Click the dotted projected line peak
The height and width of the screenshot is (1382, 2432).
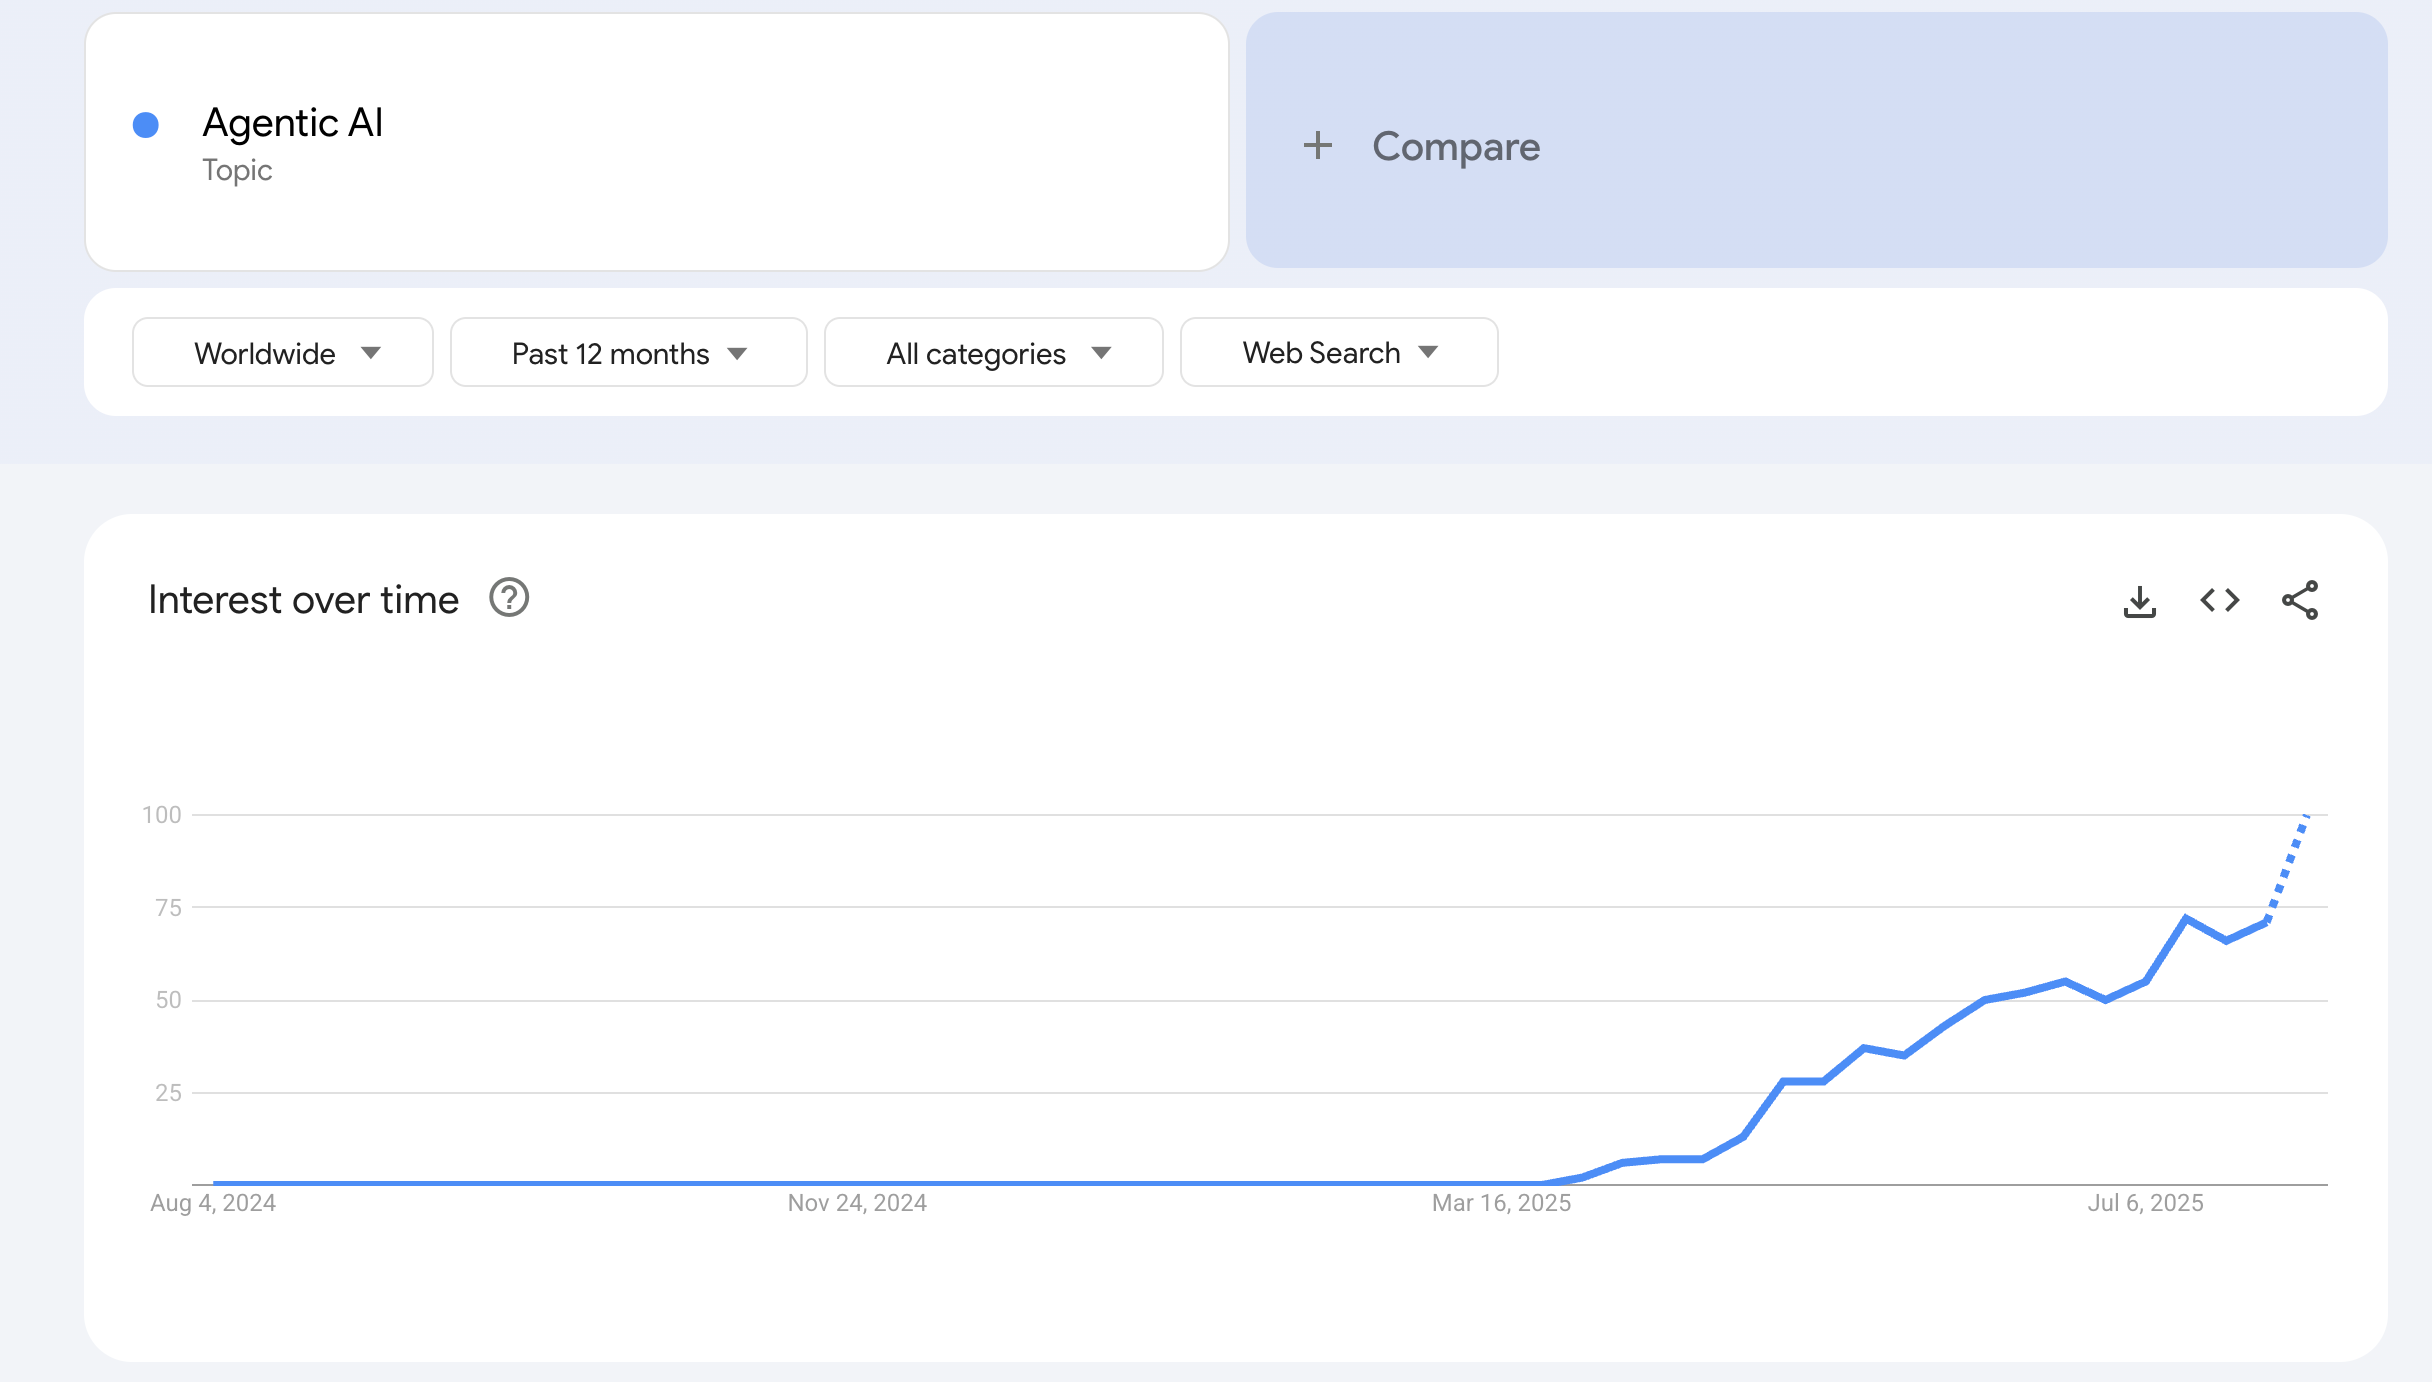2306,816
